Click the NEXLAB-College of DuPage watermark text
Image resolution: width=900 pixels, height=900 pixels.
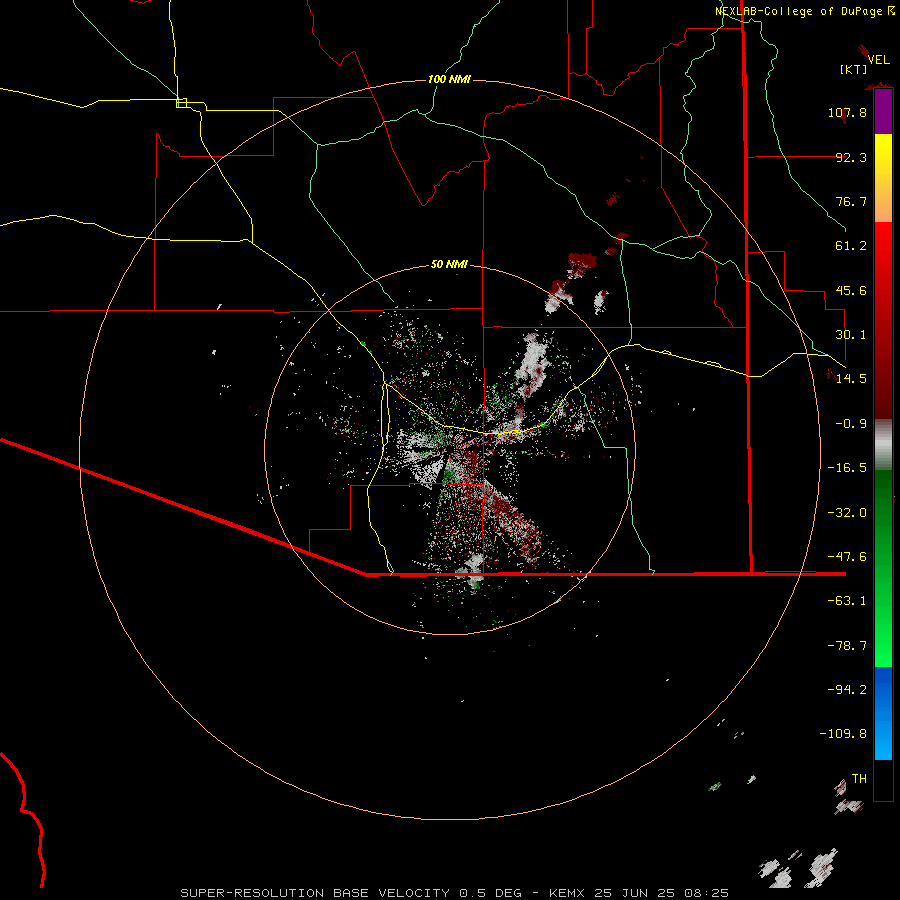tap(805, 11)
